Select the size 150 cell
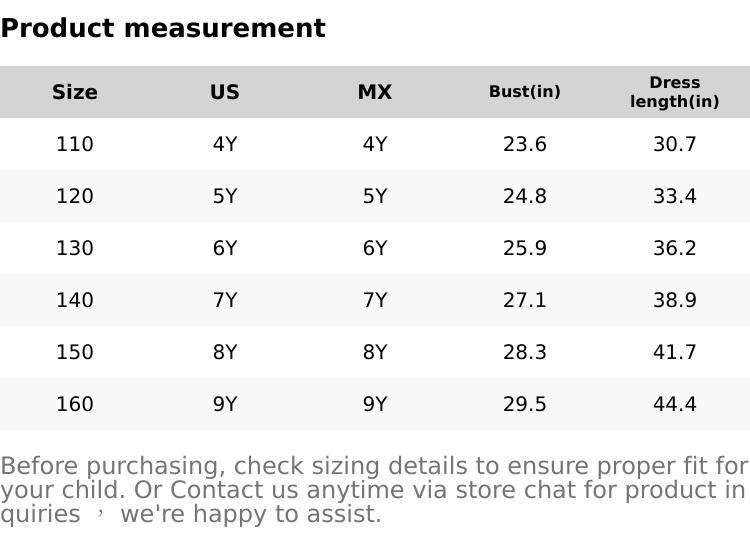Image resolution: width=750 pixels, height=550 pixels. (x=75, y=352)
